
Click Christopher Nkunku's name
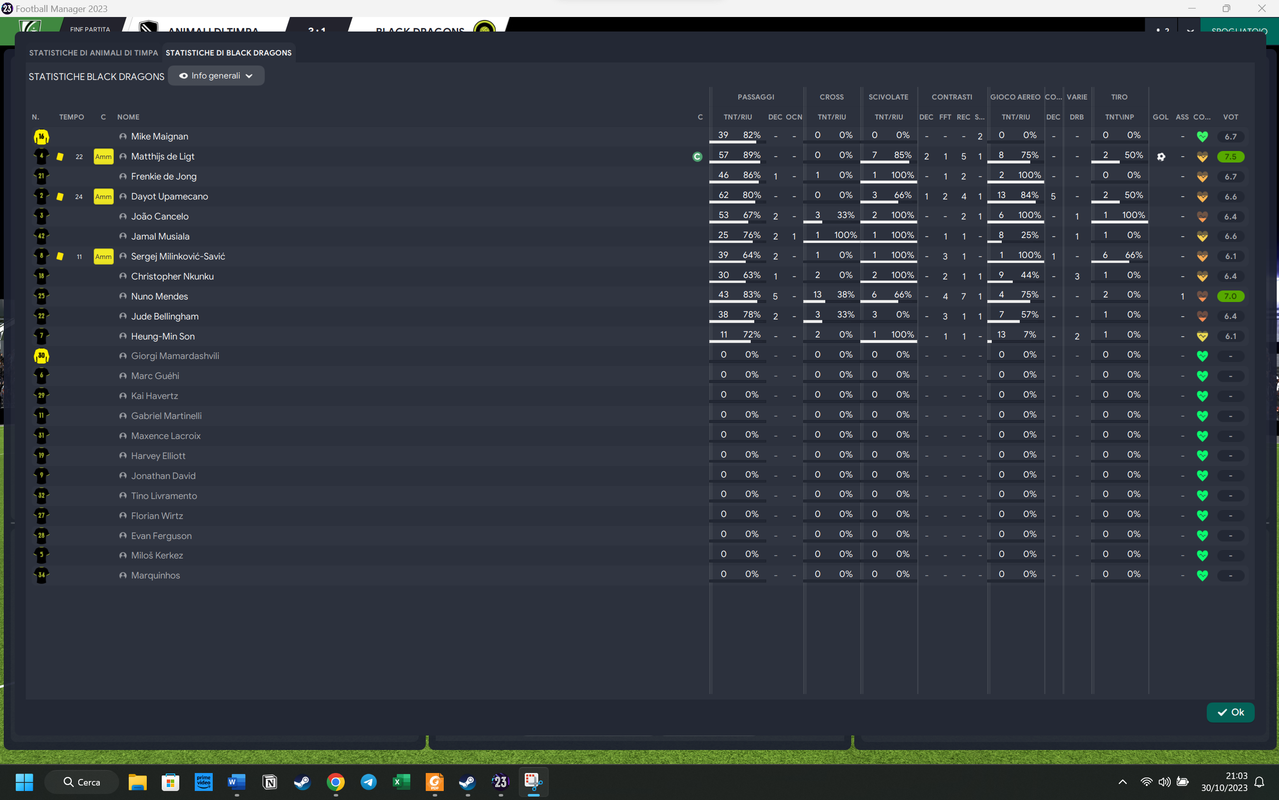(x=172, y=276)
